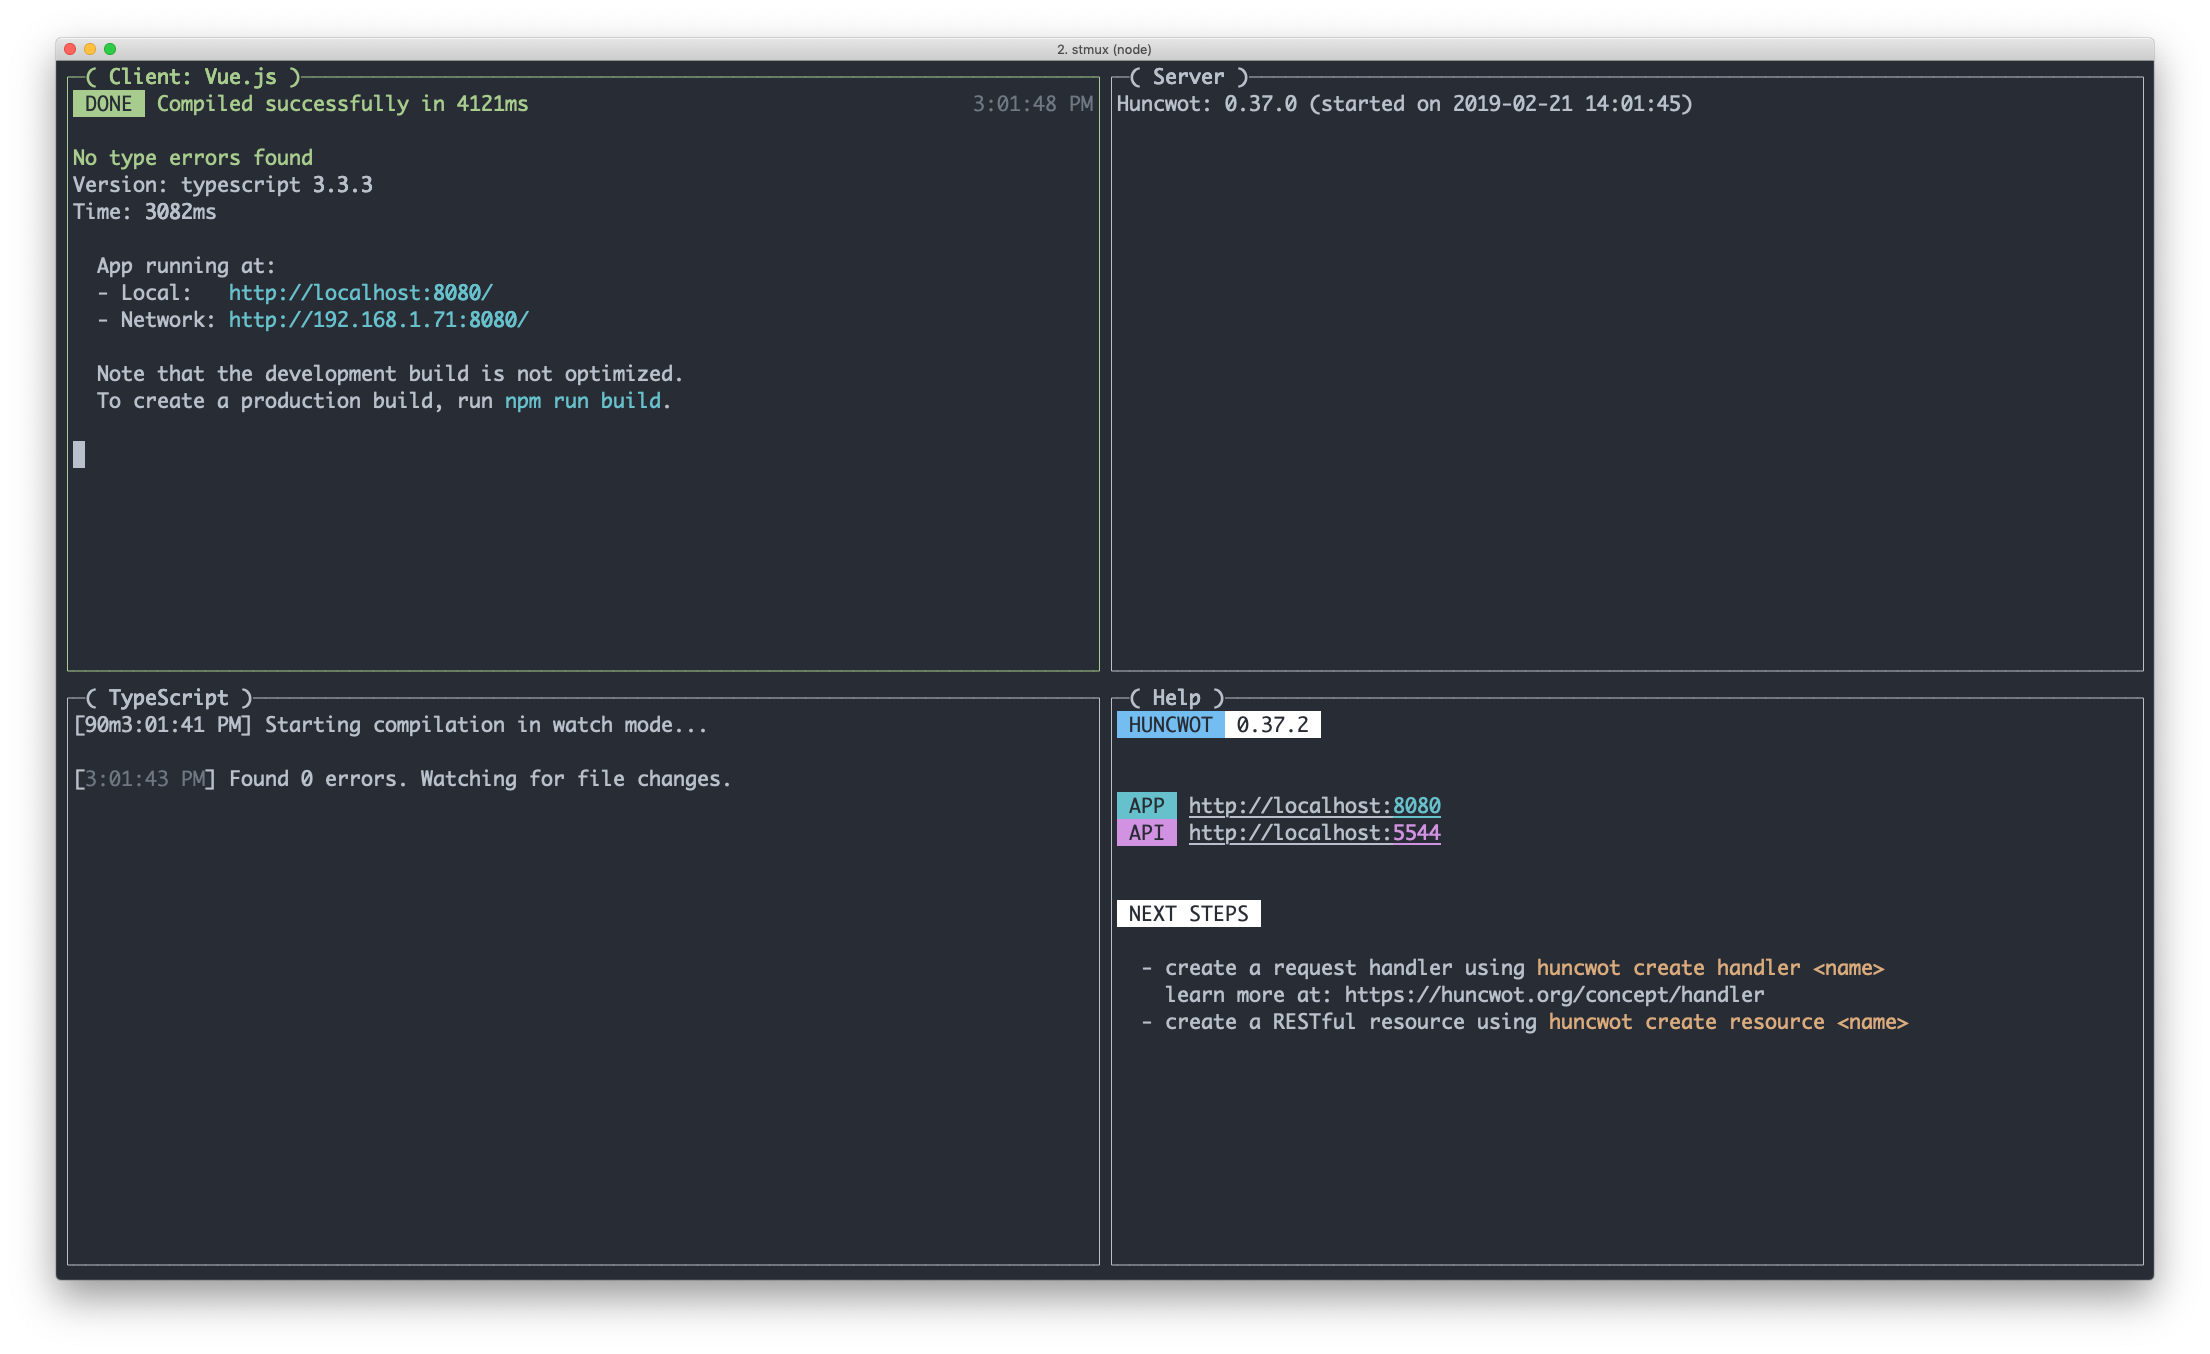Open APP http://localhost:8080 in Help pane

(1314, 806)
